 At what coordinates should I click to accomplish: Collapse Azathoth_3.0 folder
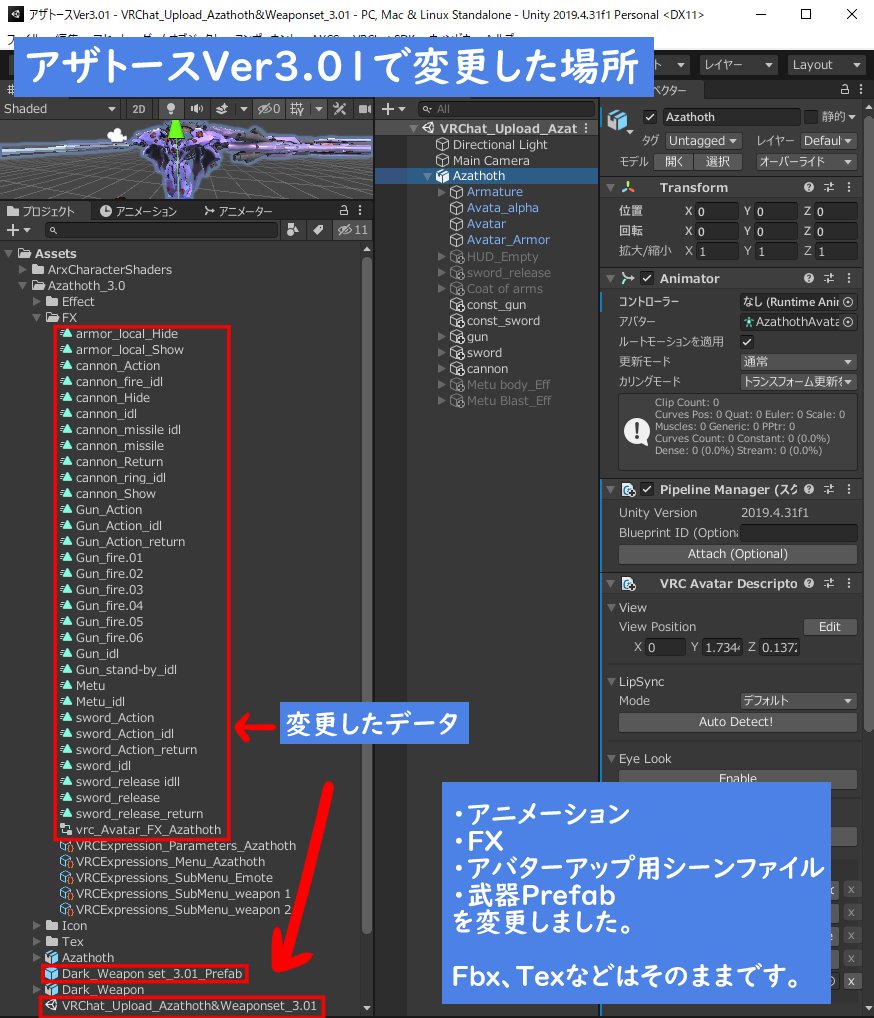click(23, 286)
